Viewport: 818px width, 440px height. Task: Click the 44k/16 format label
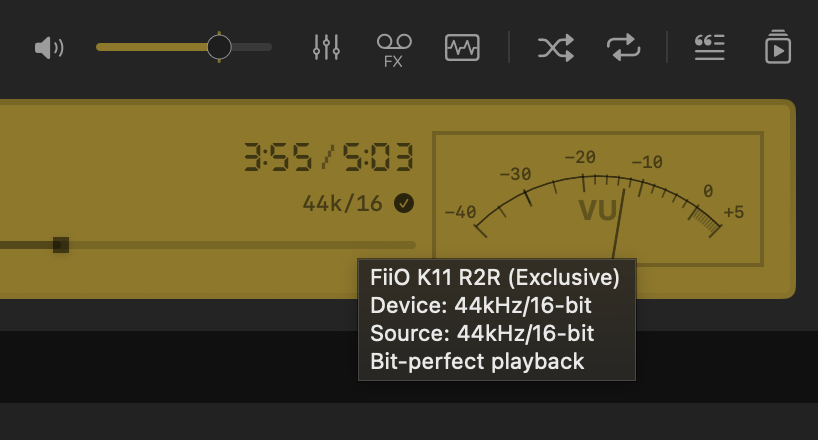(342, 203)
